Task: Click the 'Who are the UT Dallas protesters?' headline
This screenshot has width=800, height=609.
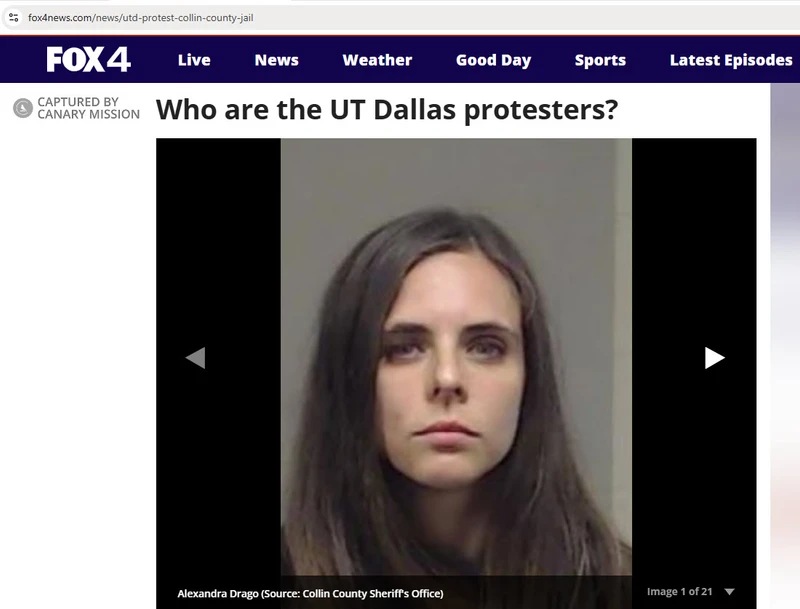Action: pos(387,110)
